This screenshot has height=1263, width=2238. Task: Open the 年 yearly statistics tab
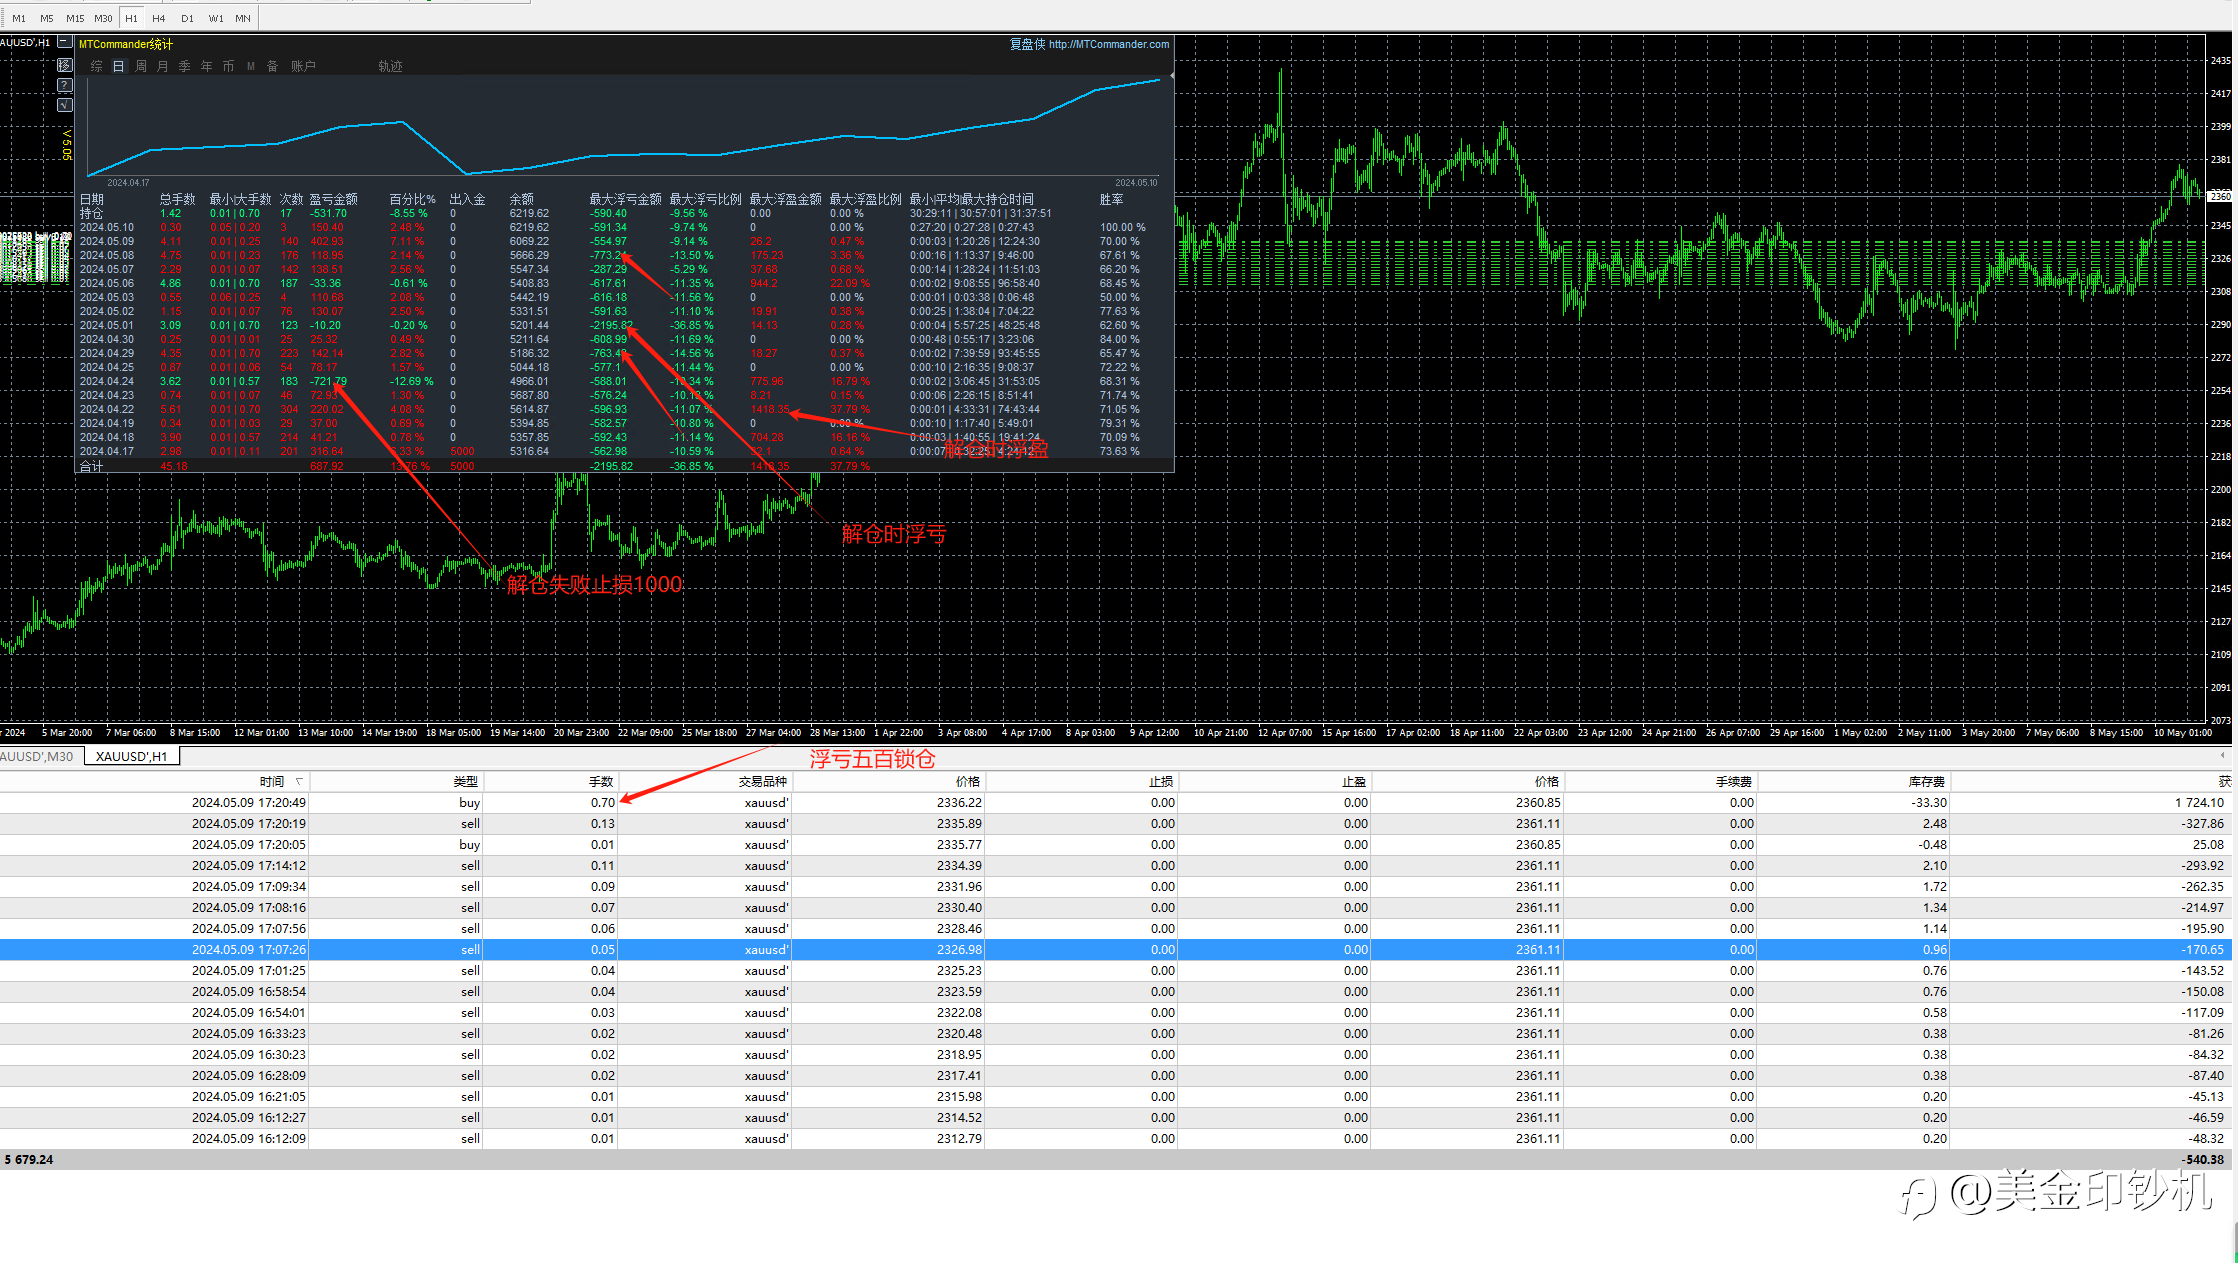pyautogui.click(x=206, y=66)
